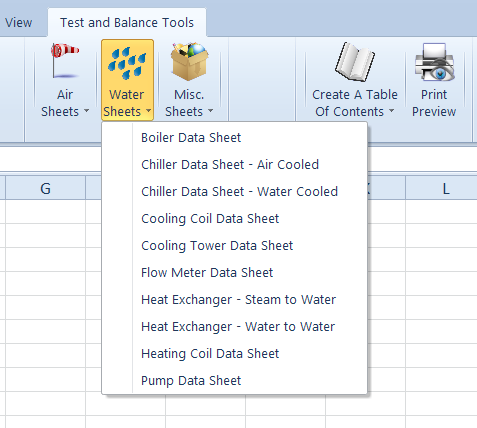Screen dimensions: 477x428
Task: Expand the Air Sheets dropdown arrow
Action: (x=87, y=111)
